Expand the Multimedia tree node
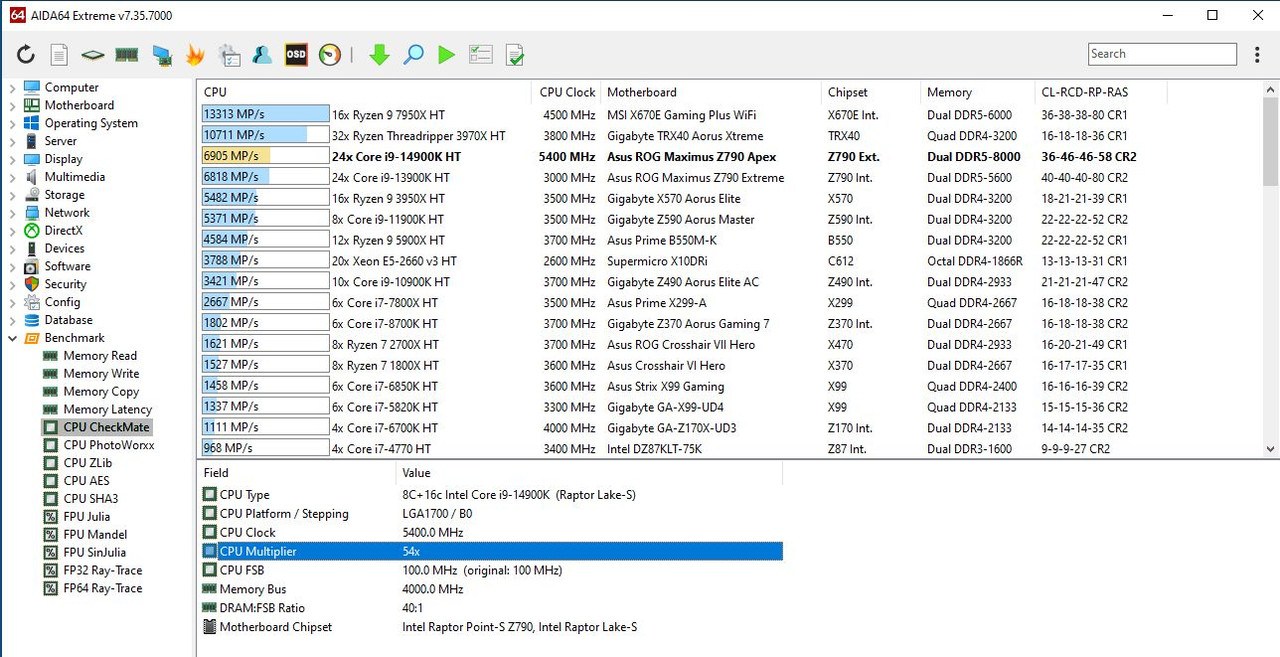Image resolution: width=1280 pixels, height=657 pixels. point(12,178)
